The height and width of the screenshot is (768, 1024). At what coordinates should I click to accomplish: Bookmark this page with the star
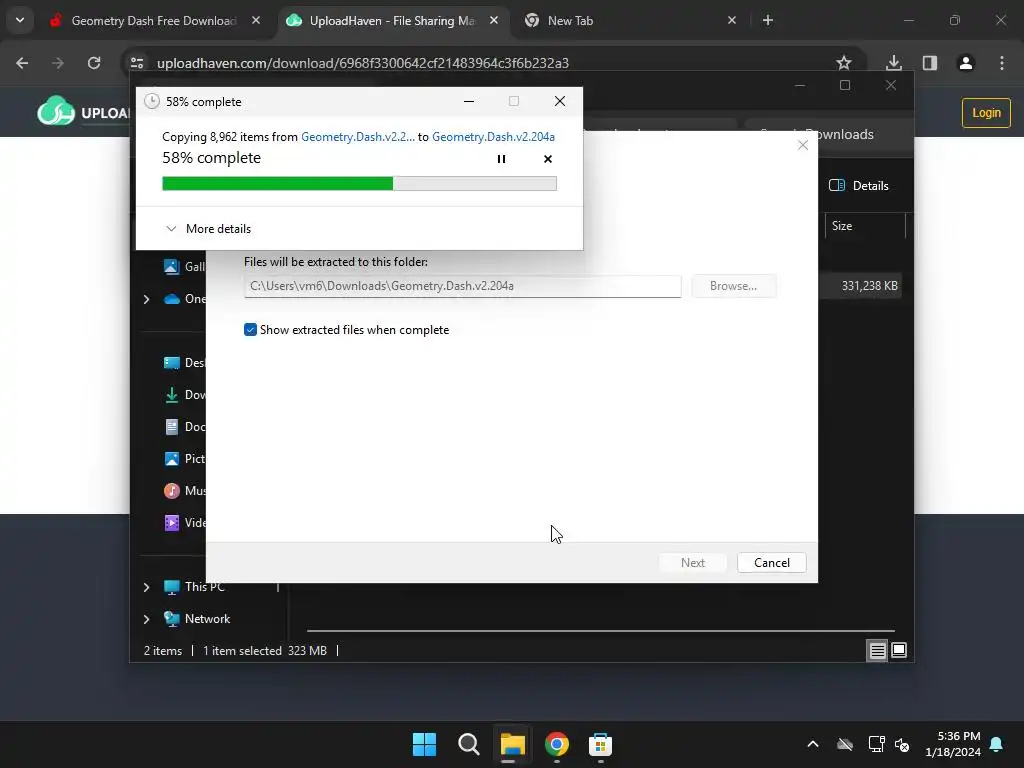click(x=844, y=63)
